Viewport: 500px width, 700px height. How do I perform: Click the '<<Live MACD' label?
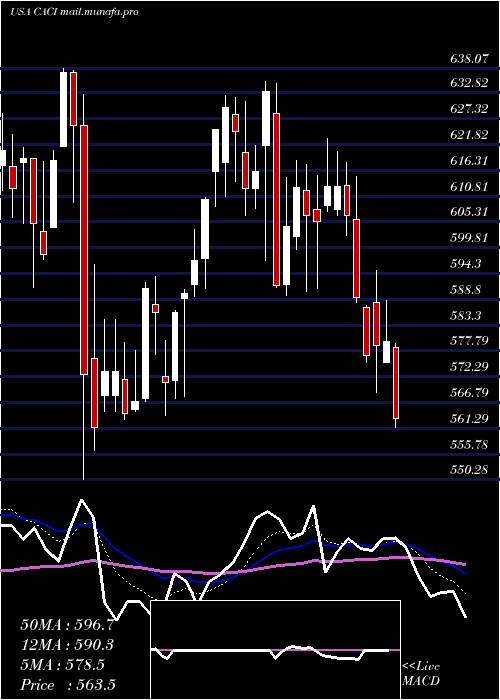tap(421, 673)
